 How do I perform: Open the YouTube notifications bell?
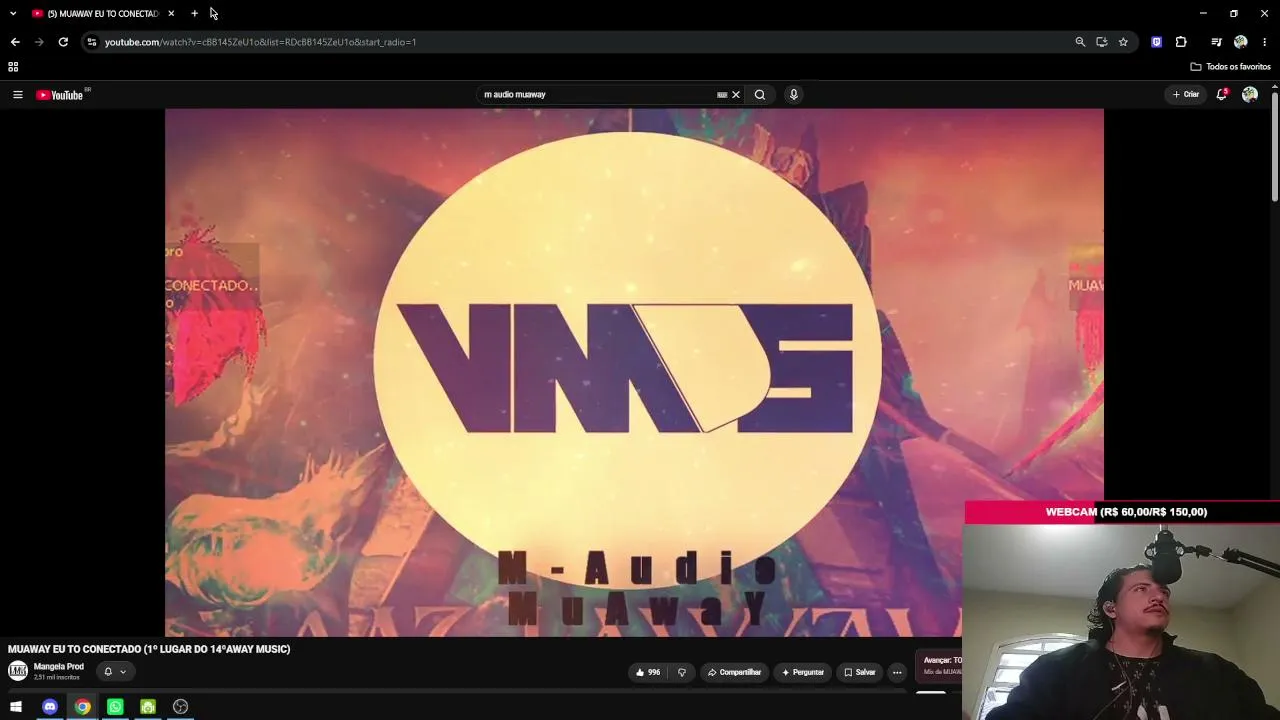pos(1221,94)
